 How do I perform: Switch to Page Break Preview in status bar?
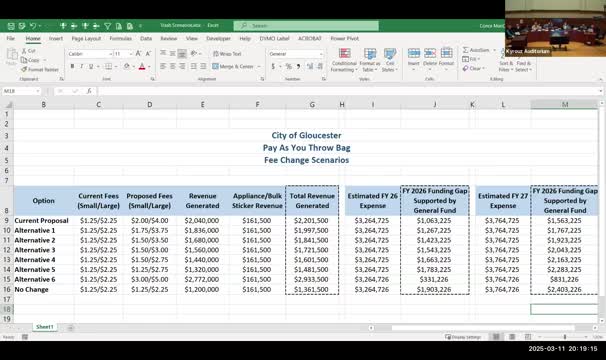528,337
